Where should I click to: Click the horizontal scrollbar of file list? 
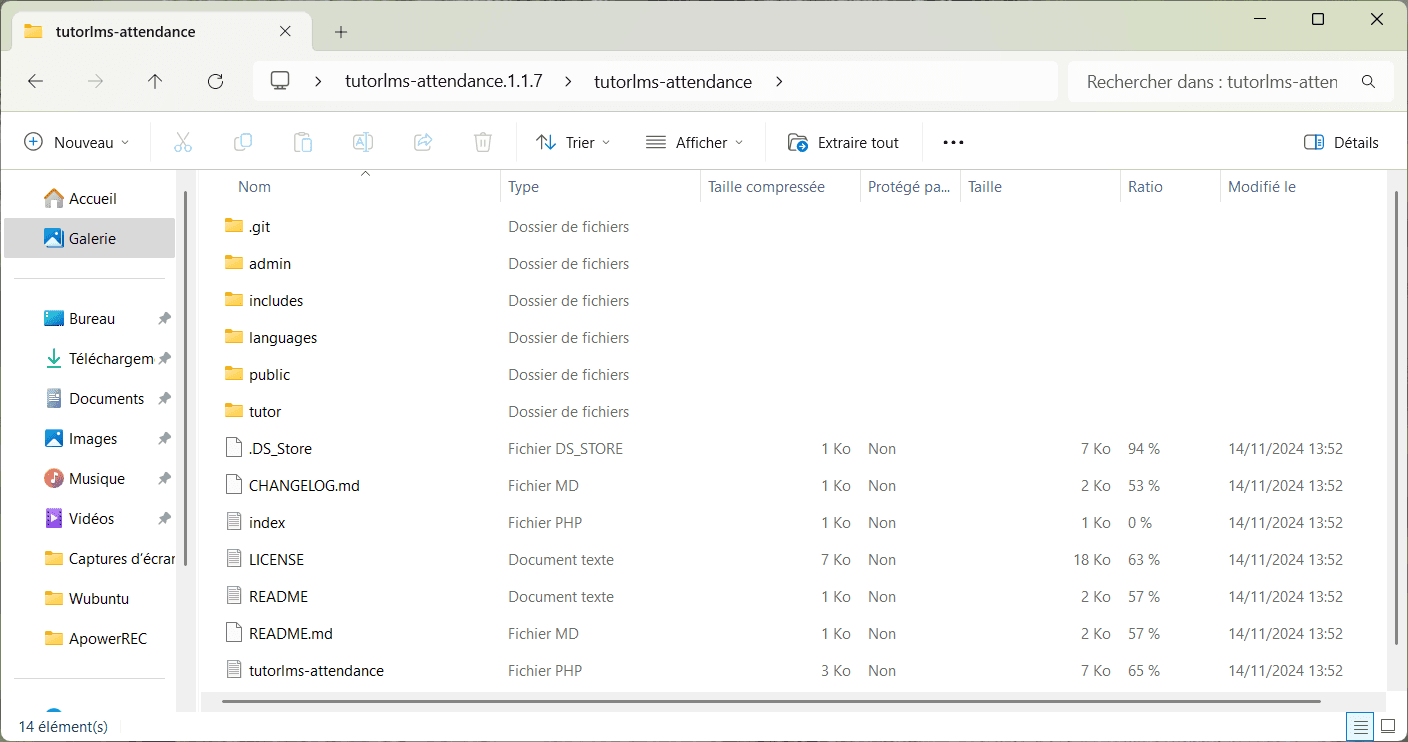(771, 701)
